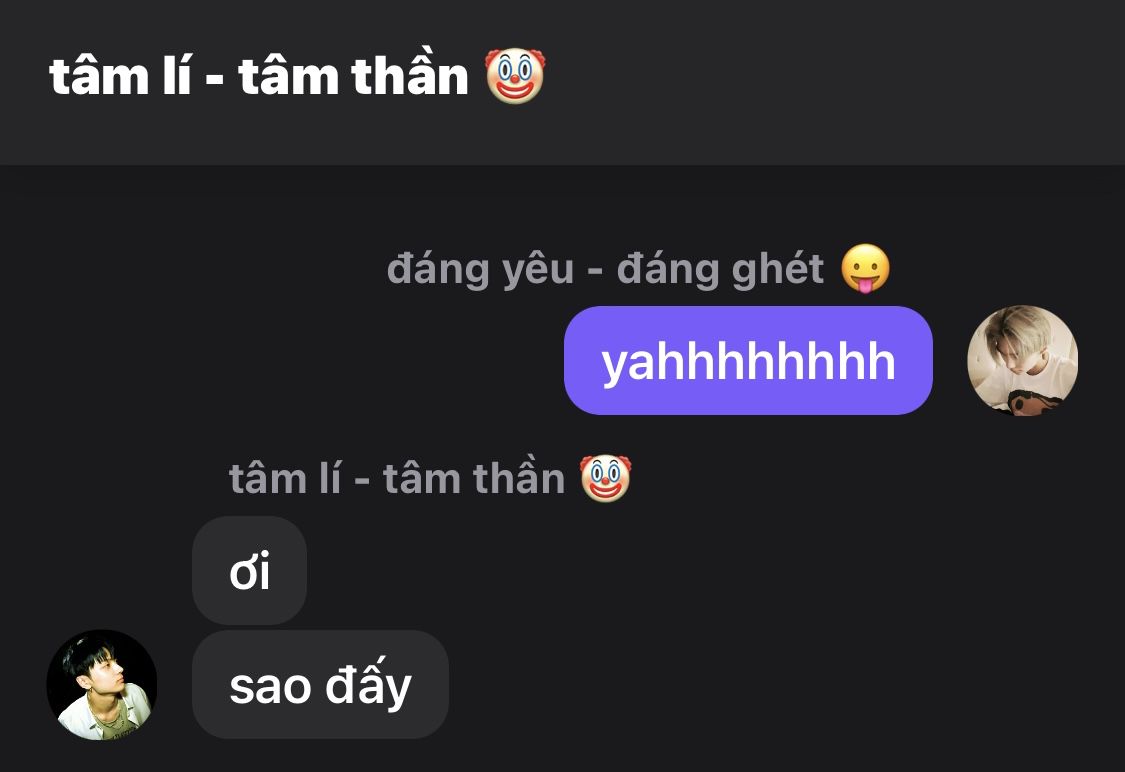Click the đáng yêu part of sender name
1125x772 pixels.
pyautogui.click(x=481, y=270)
